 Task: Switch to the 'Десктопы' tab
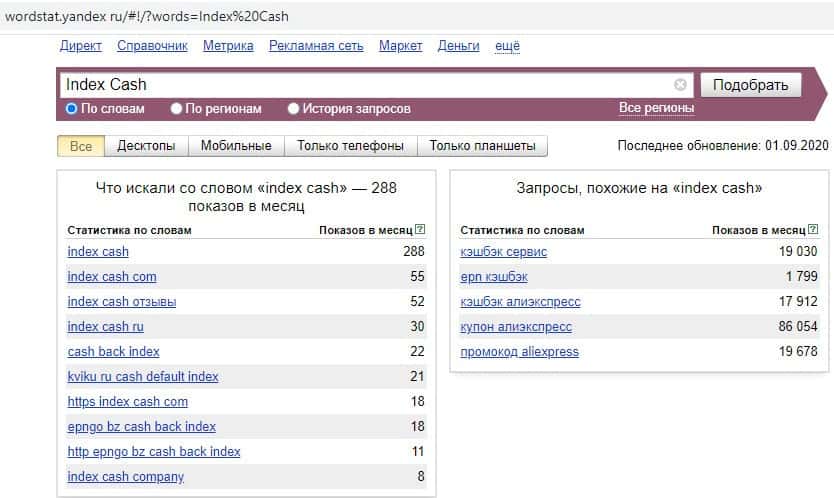point(146,146)
